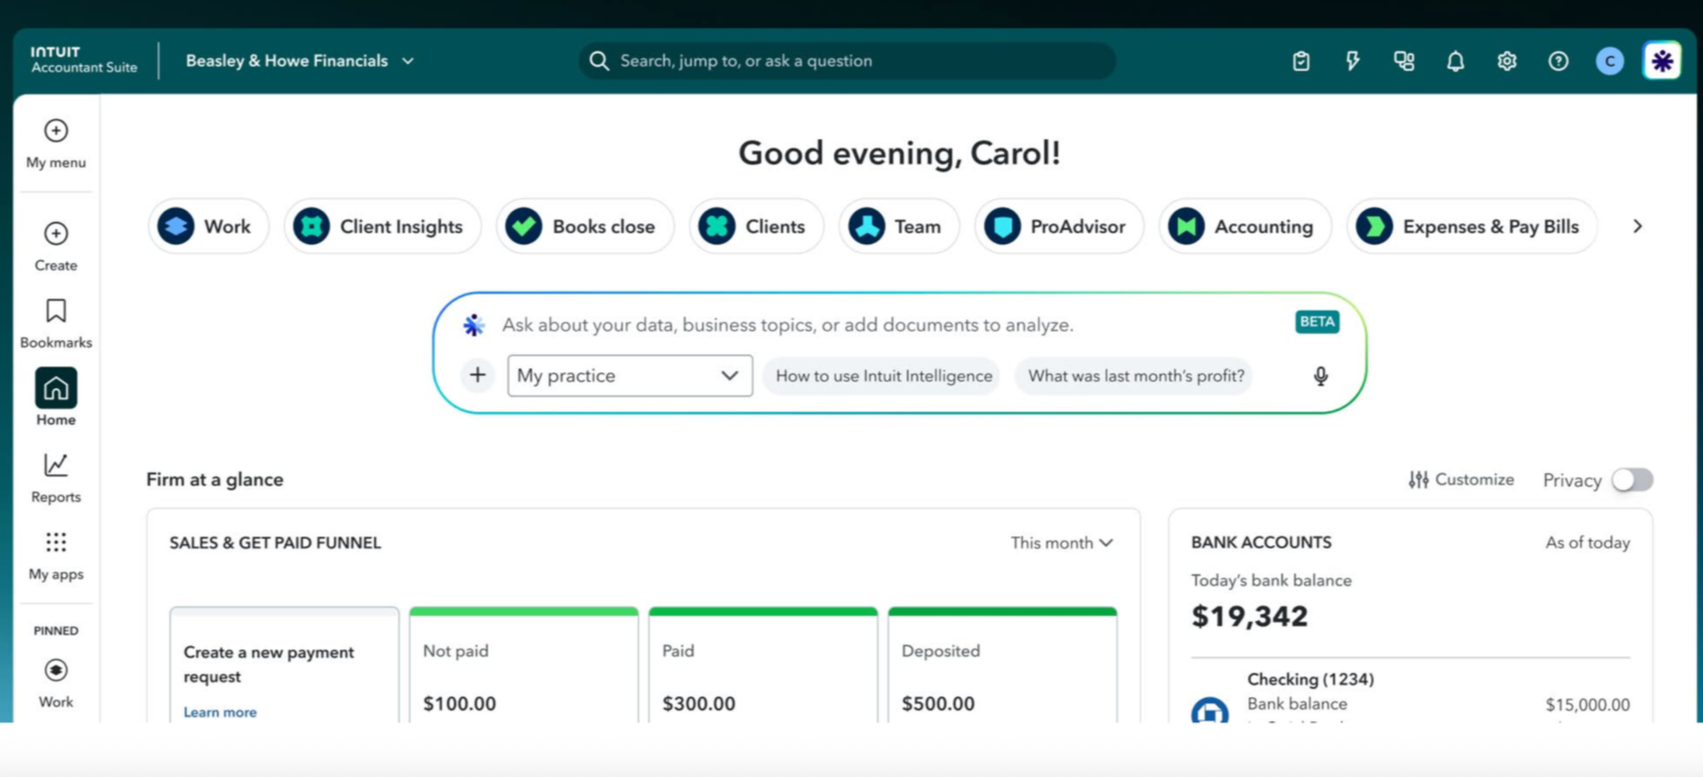
Task: Click the lightning bolt icon in header
Action: pyautogui.click(x=1352, y=61)
